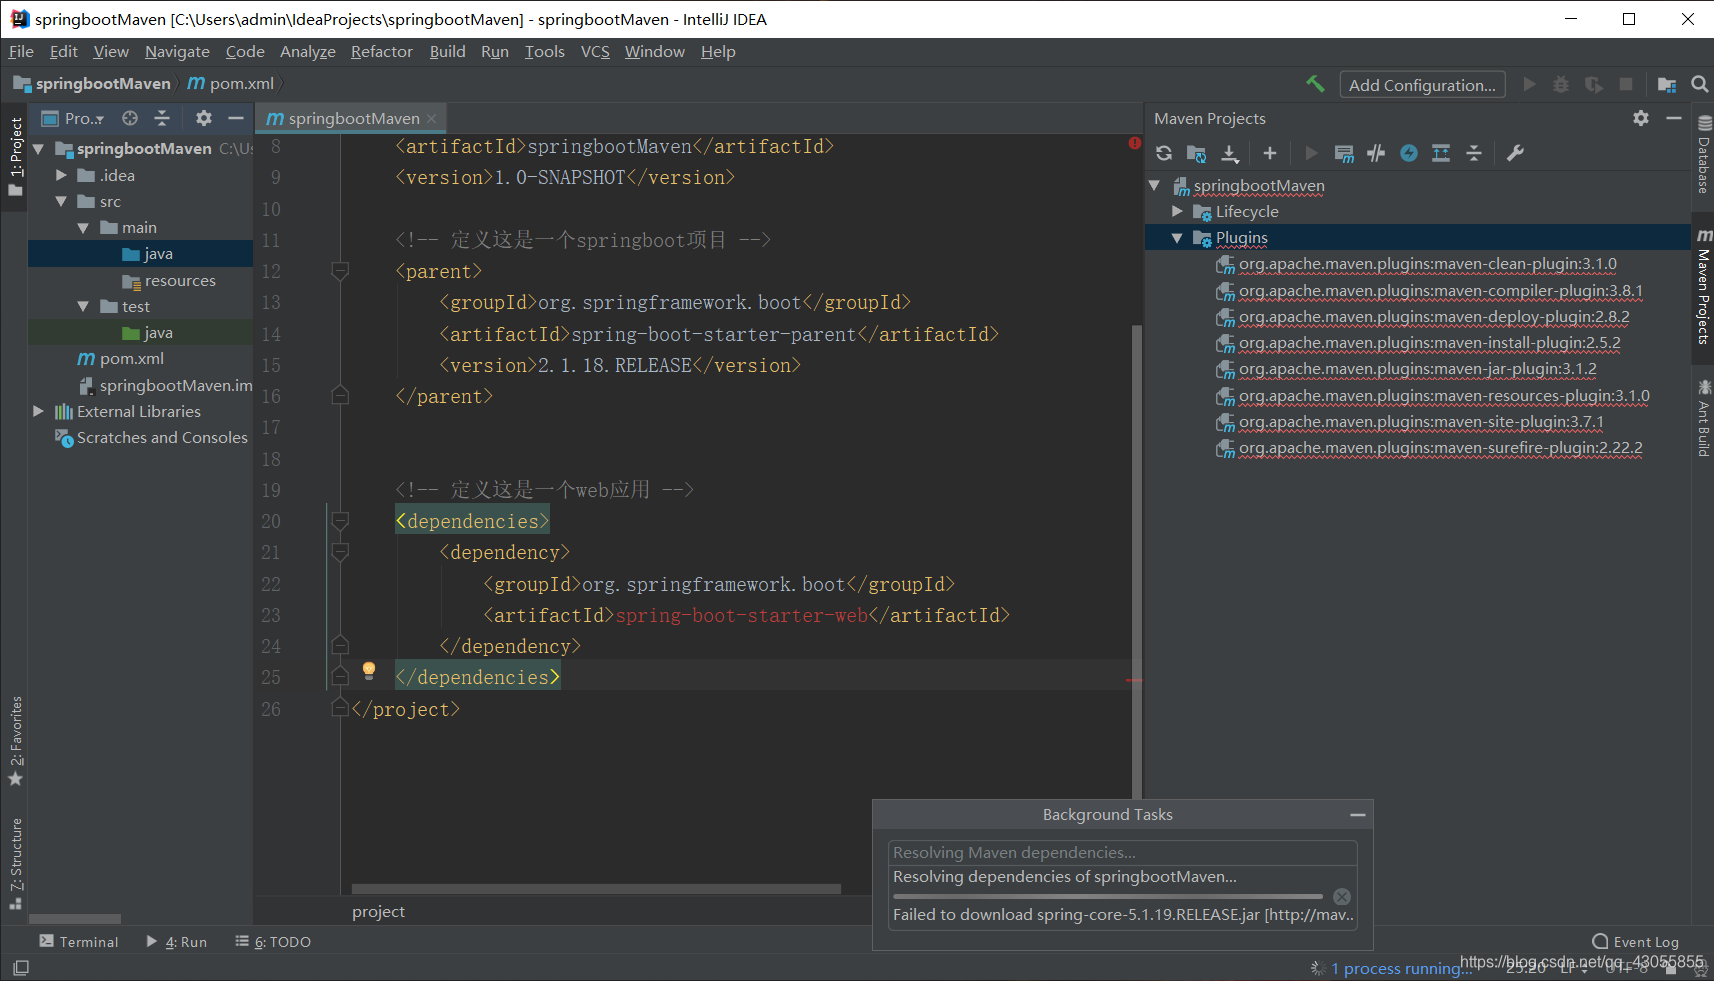The image size is (1714, 981).
Task: Collapse all nodes in Maven Projects panel
Action: pyautogui.click(x=1474, y=153)
